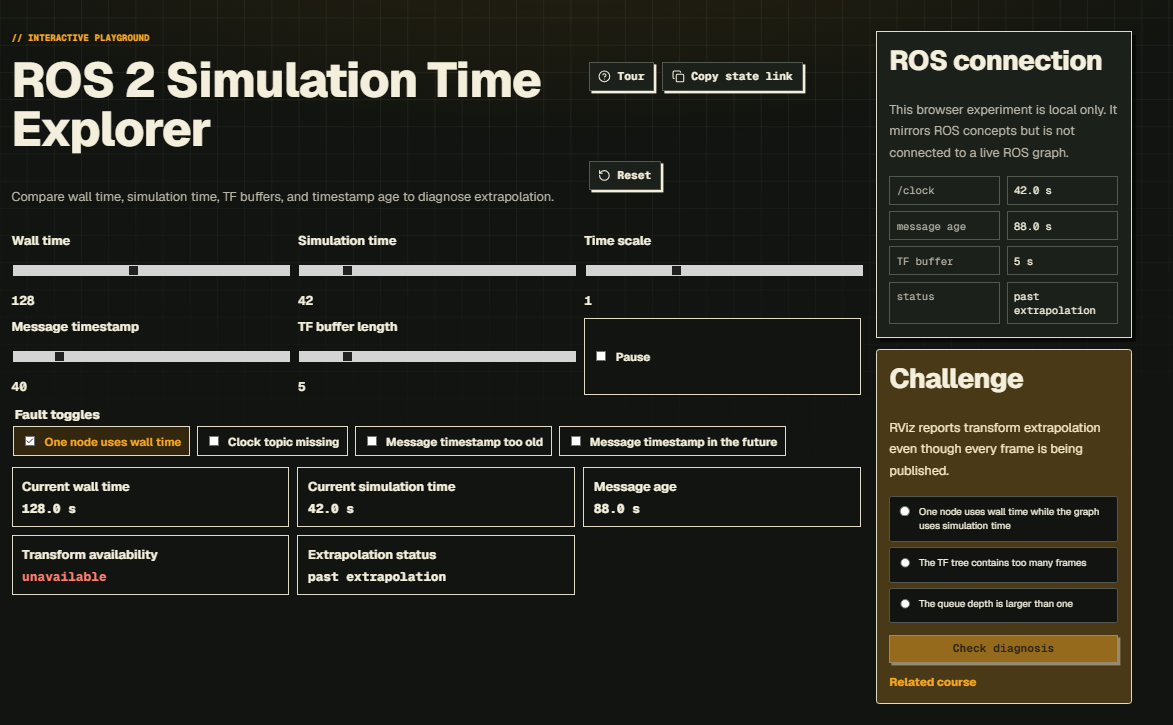The image size is (1173, 725).
Task: Click the 'TF buffer' label cell
Action: click(x=944, y=261)
